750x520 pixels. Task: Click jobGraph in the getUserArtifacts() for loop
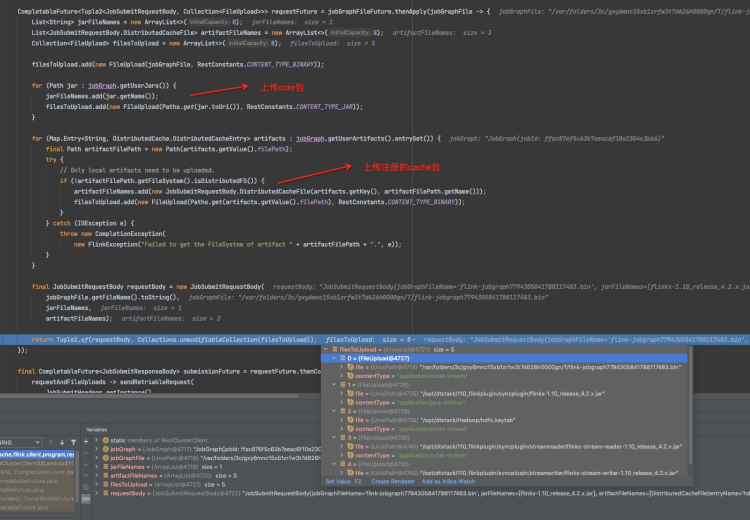tap(310, 138)
